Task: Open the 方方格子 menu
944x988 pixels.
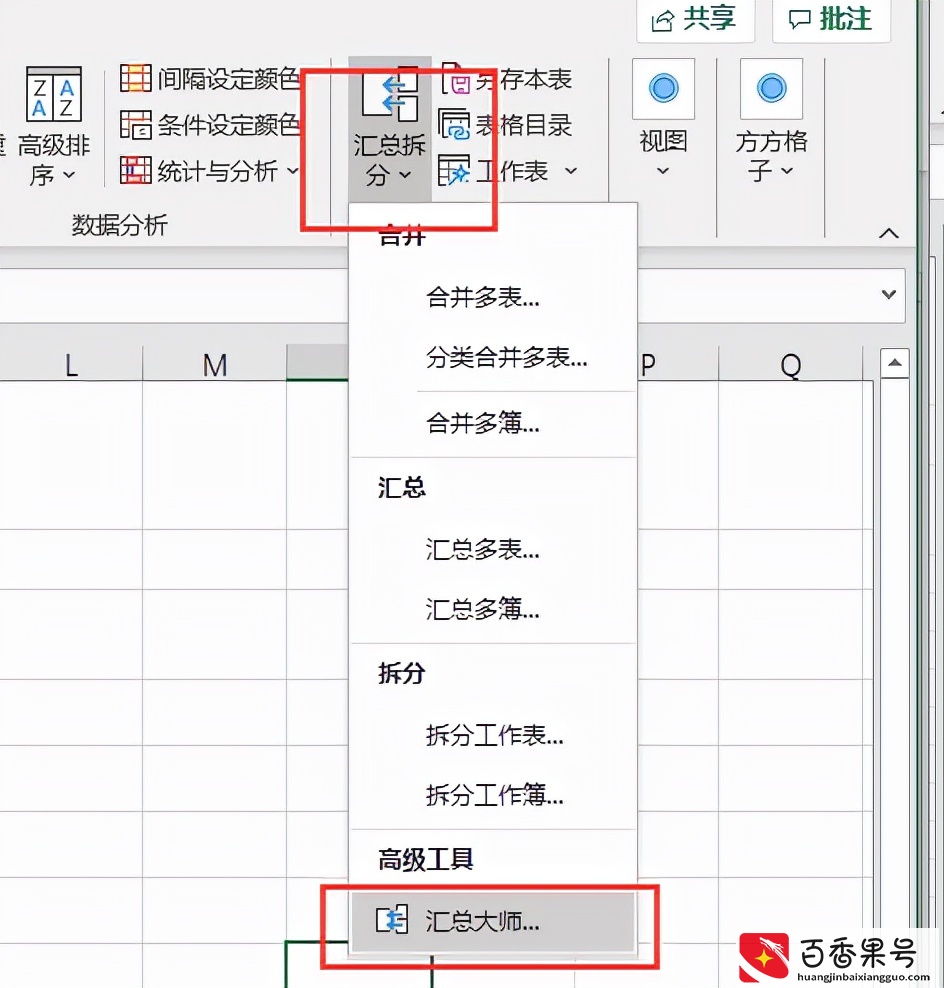Action: 771,120
